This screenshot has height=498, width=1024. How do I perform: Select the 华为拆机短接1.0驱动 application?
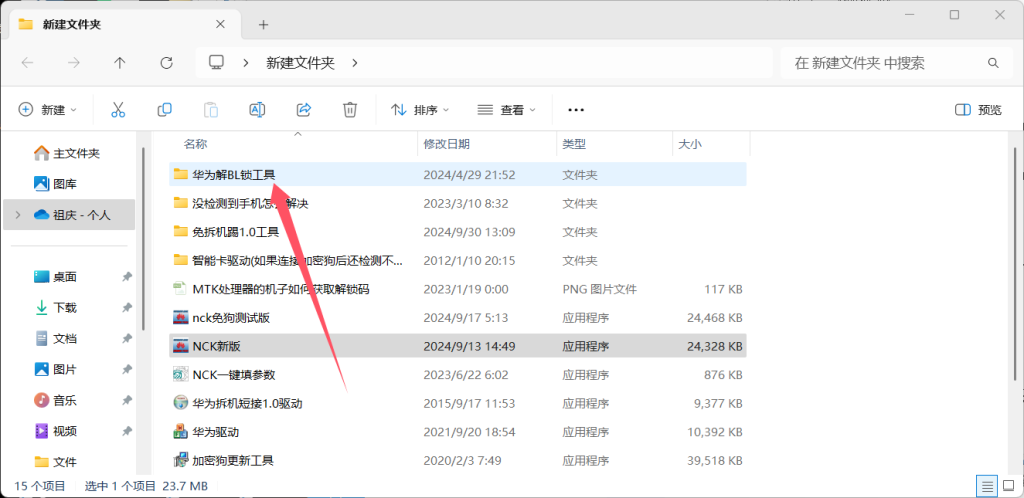point(458,403)
